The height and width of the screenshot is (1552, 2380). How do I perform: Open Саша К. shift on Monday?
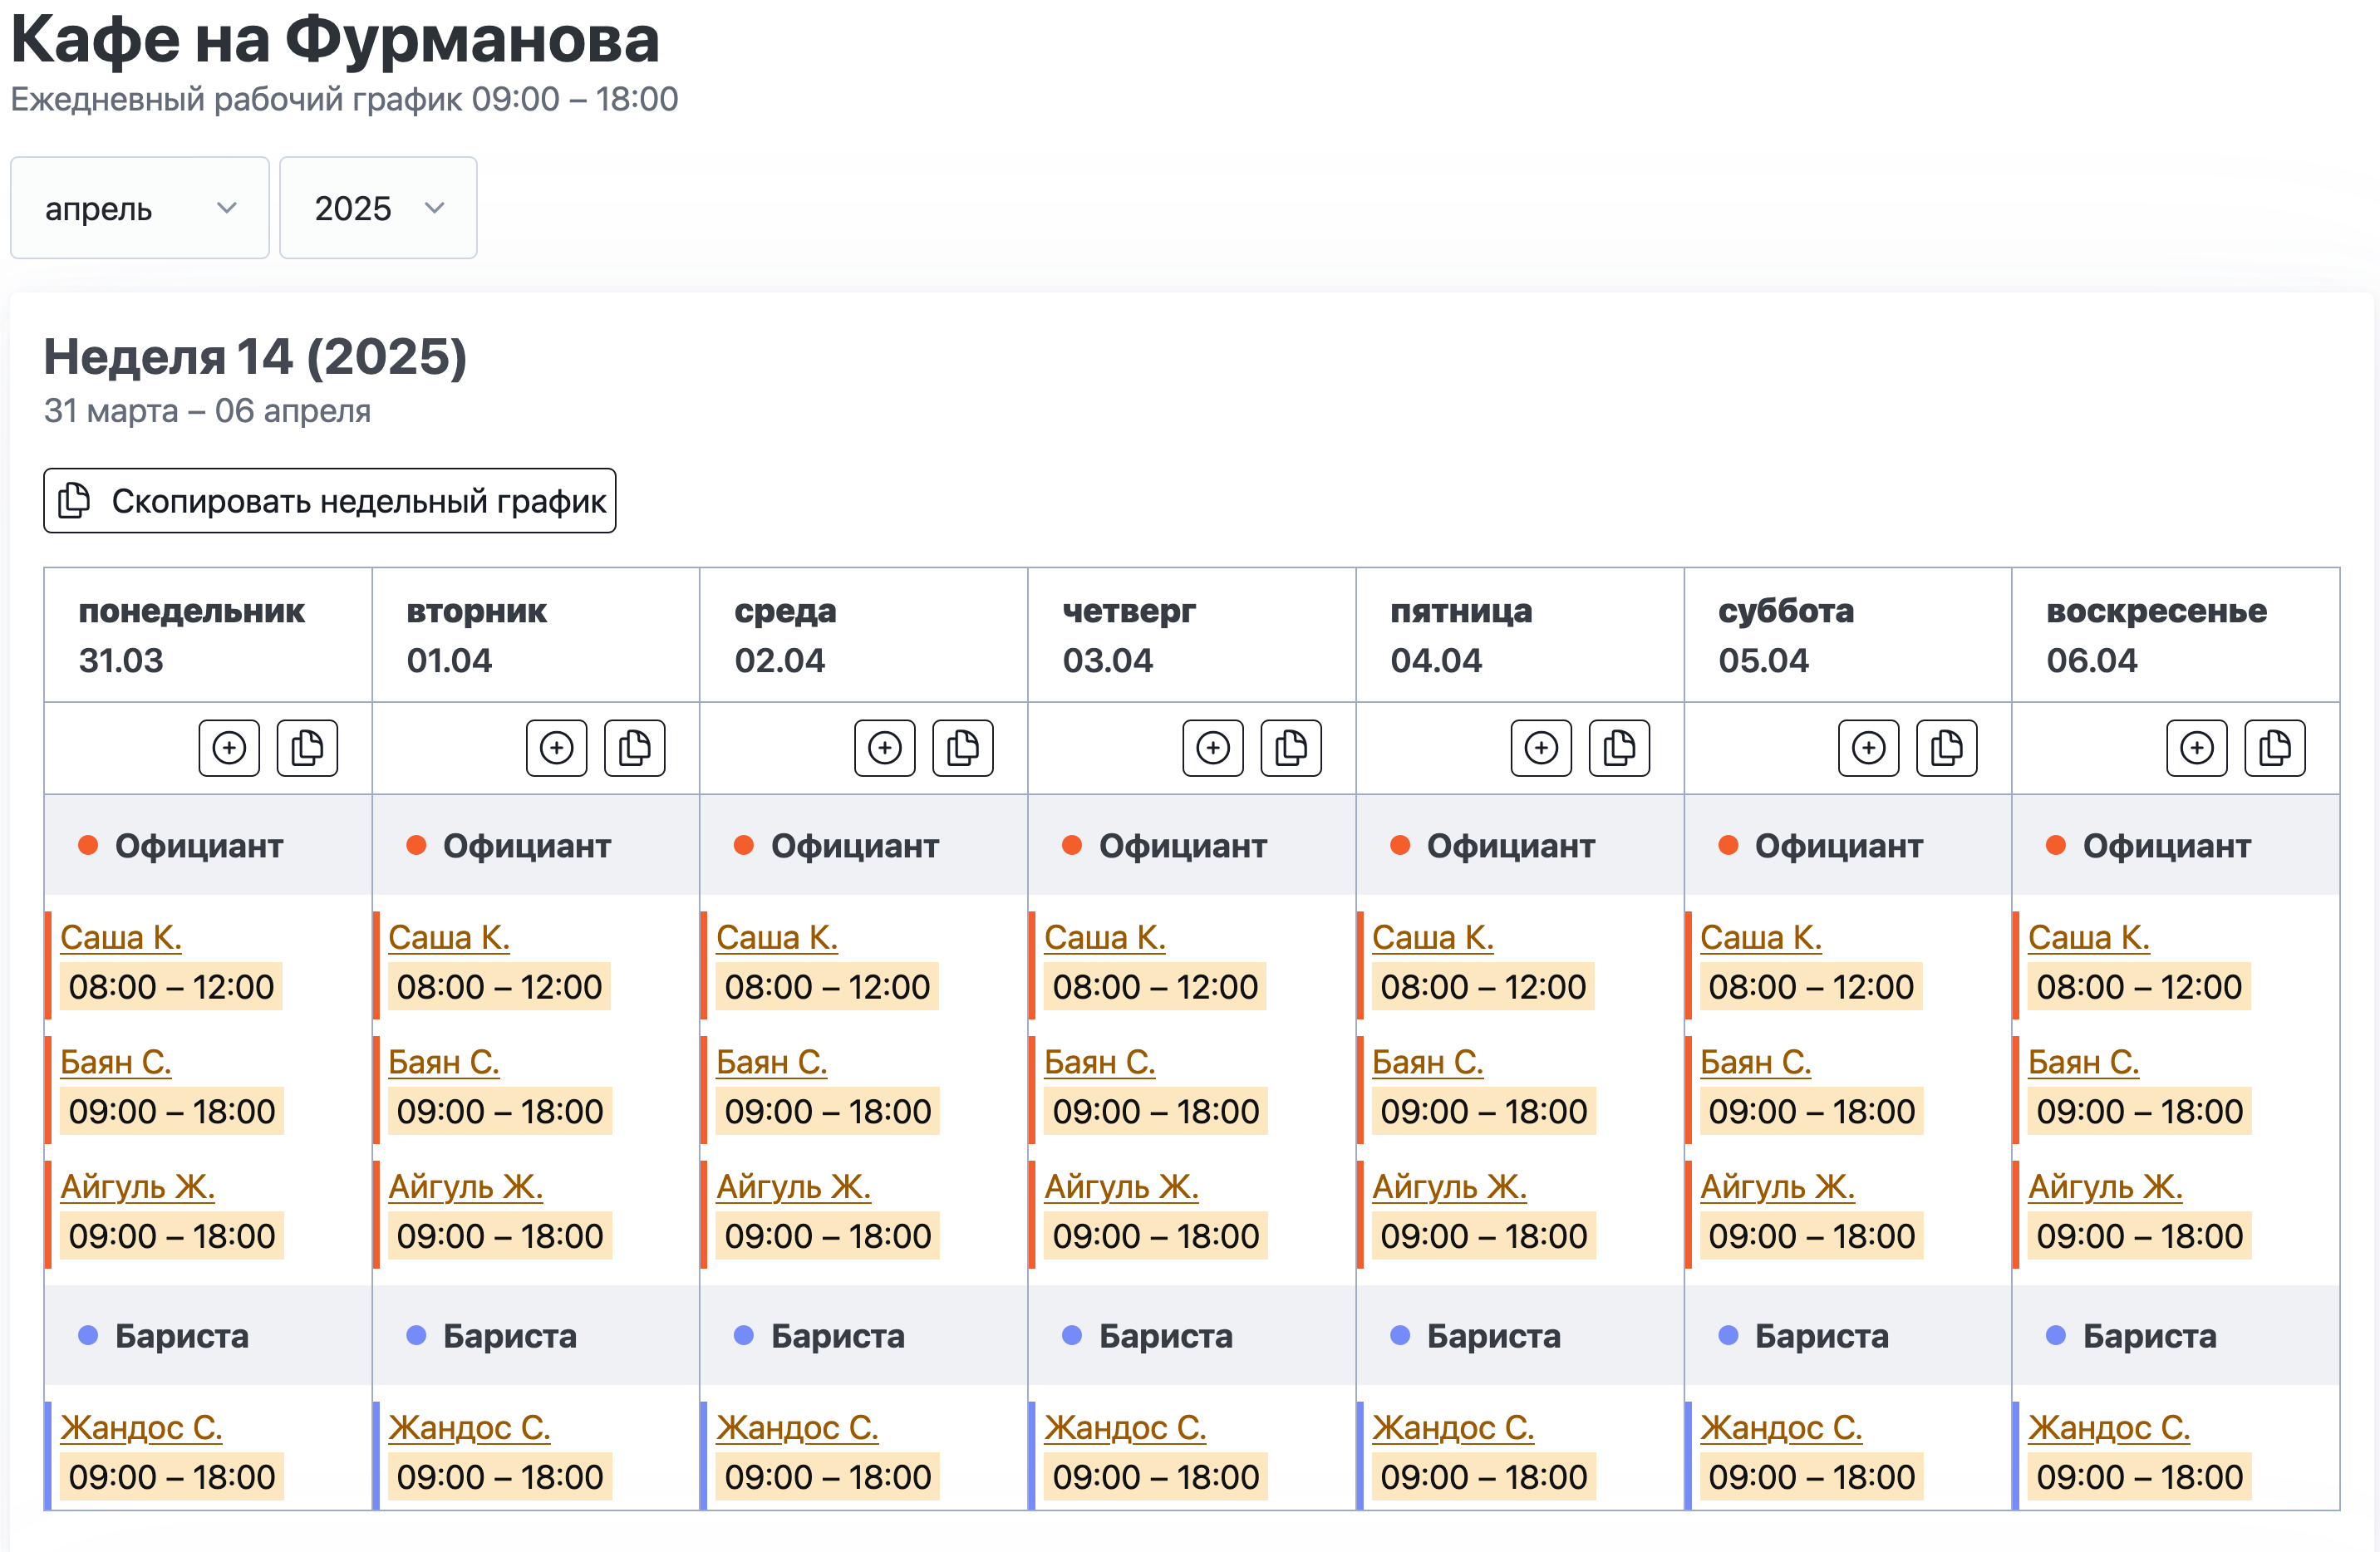point(121,937)
